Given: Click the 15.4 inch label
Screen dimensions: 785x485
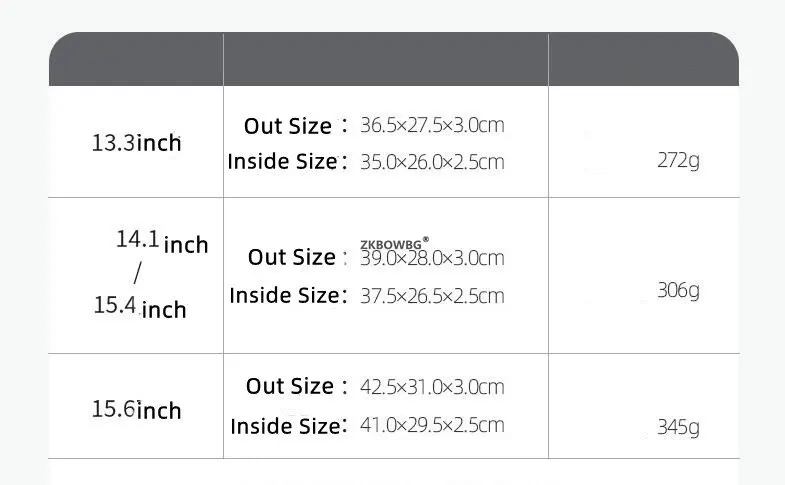Looking at the screenshot, I should coord(140,308).
